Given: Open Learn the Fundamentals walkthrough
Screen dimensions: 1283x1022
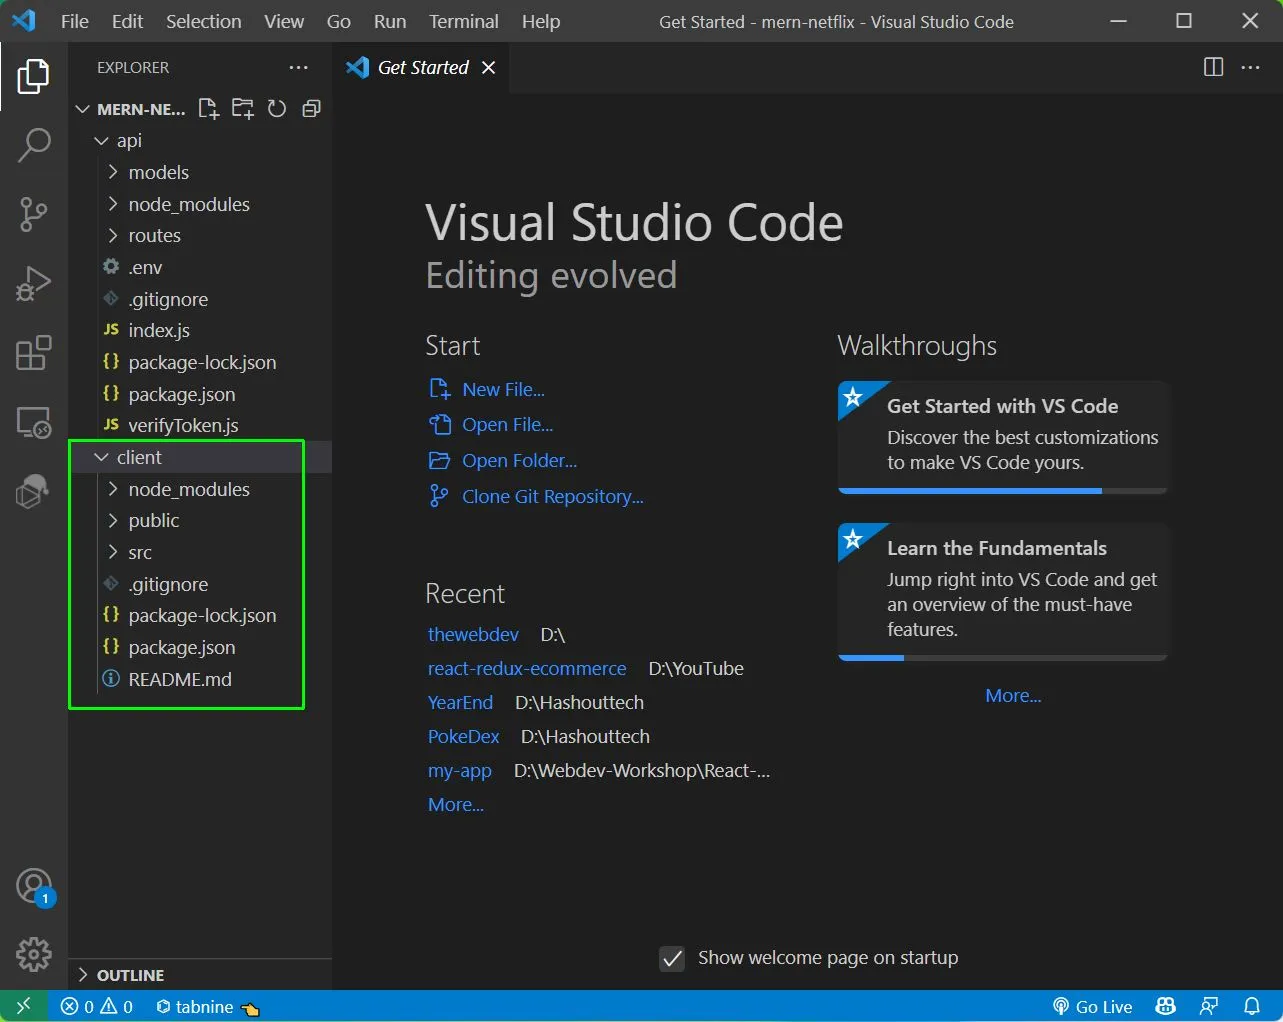Looking at the screenshot, I should [x=1003, y=590].
